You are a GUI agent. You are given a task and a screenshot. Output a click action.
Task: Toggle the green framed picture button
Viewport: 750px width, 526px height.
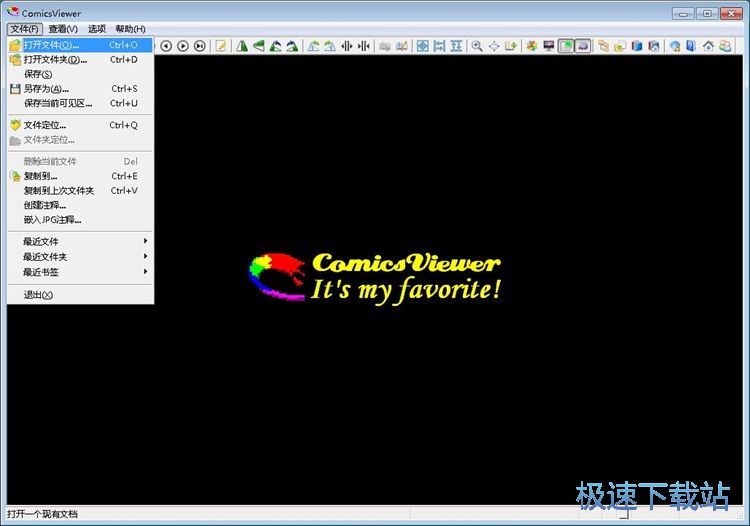pyautogui.click(x=566, y=46)
